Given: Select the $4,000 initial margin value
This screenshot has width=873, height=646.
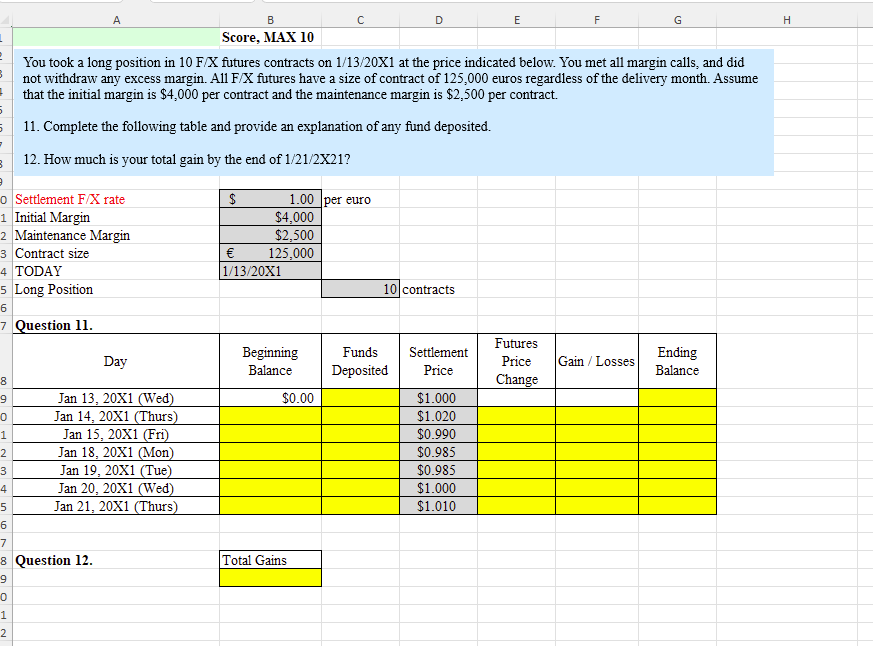Looking at the screenshot, I should point(271,217).
